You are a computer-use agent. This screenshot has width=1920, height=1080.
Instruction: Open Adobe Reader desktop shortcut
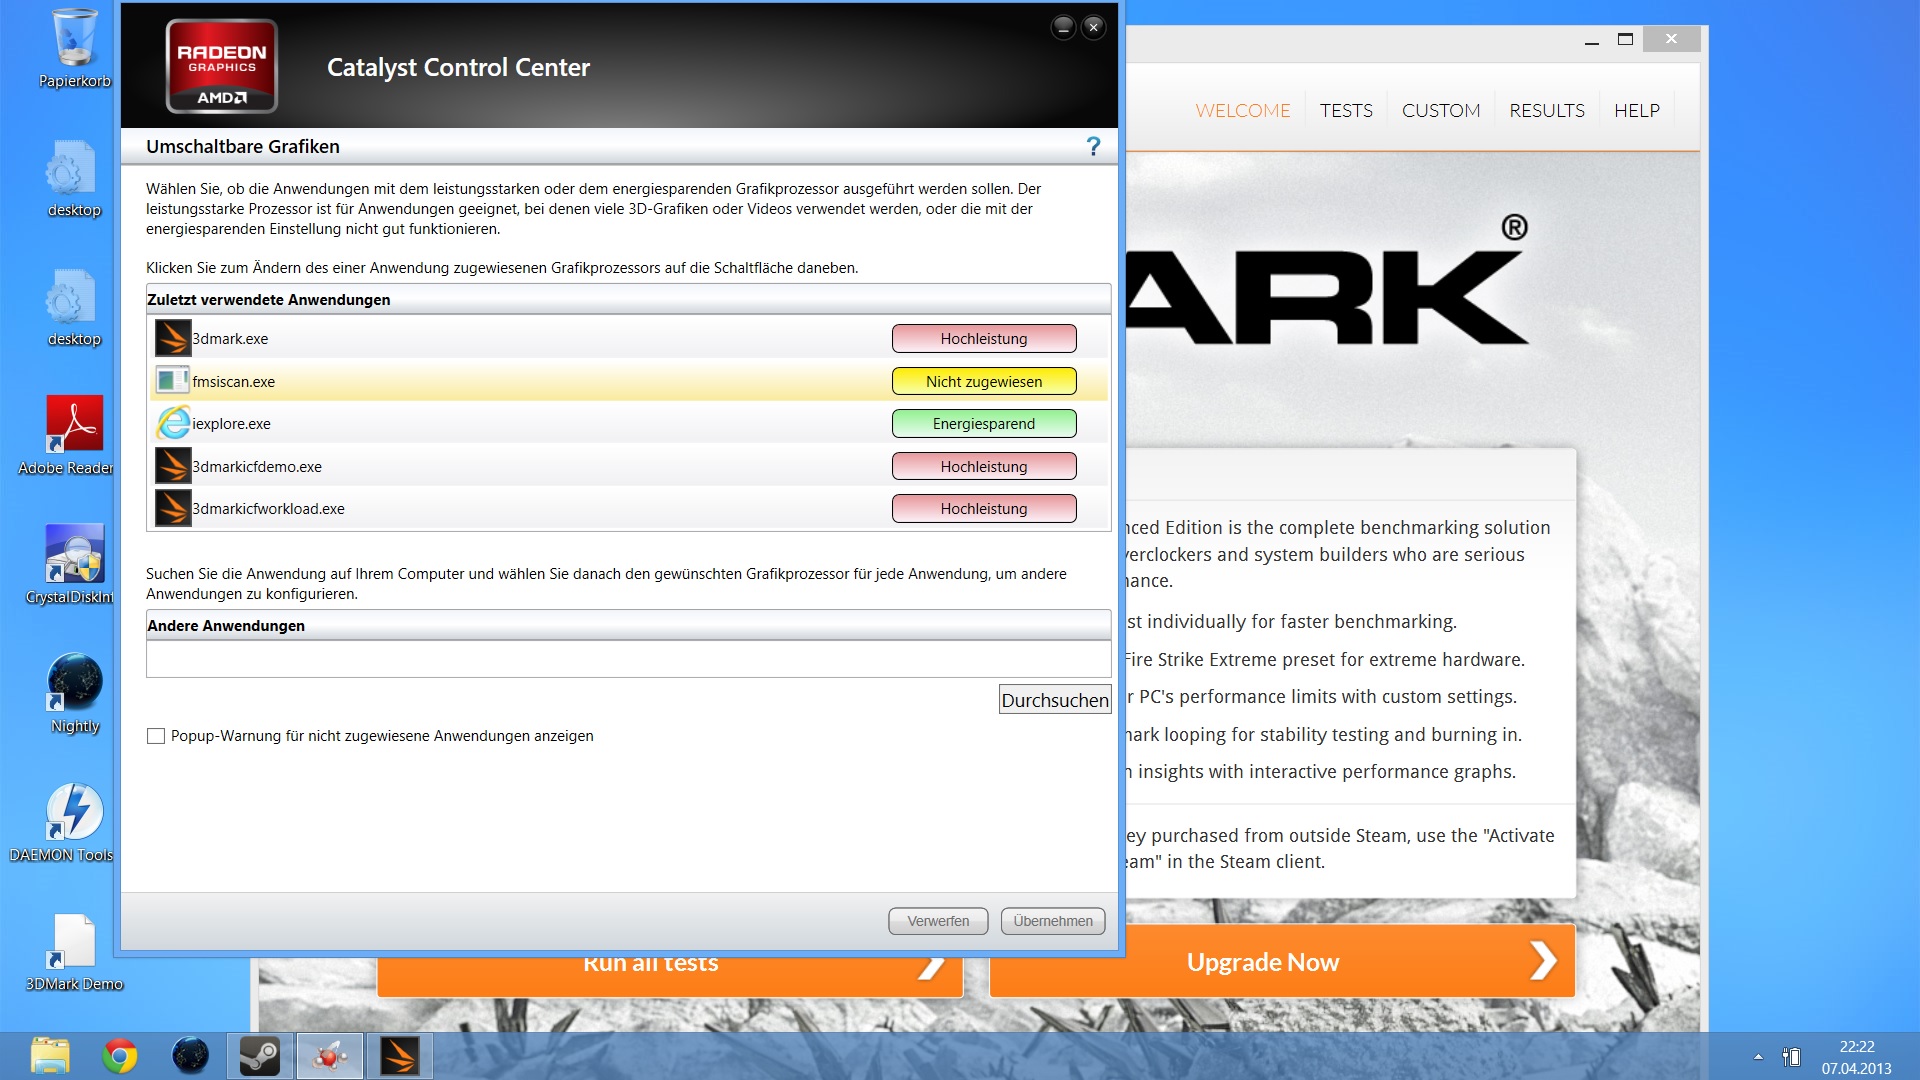click(x=74, y=424)
